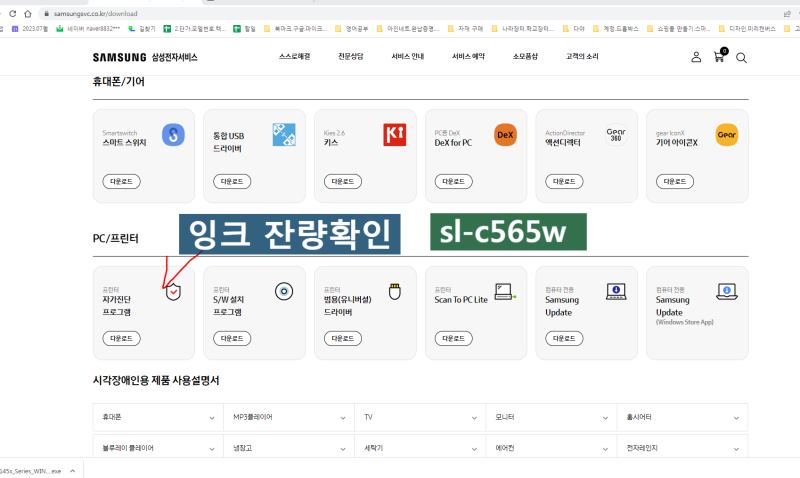Download 기어 아이콘X
This screenshot has height=478, width=800.
click(675, 181)
